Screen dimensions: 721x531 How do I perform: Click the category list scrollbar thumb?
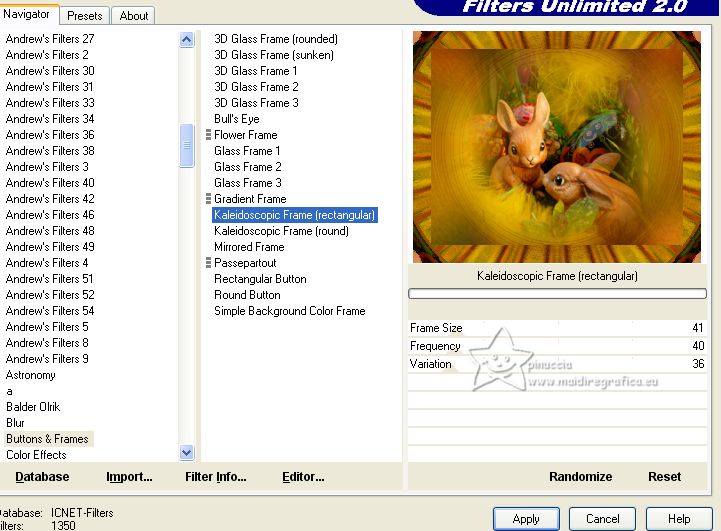(x=187, y=145)
